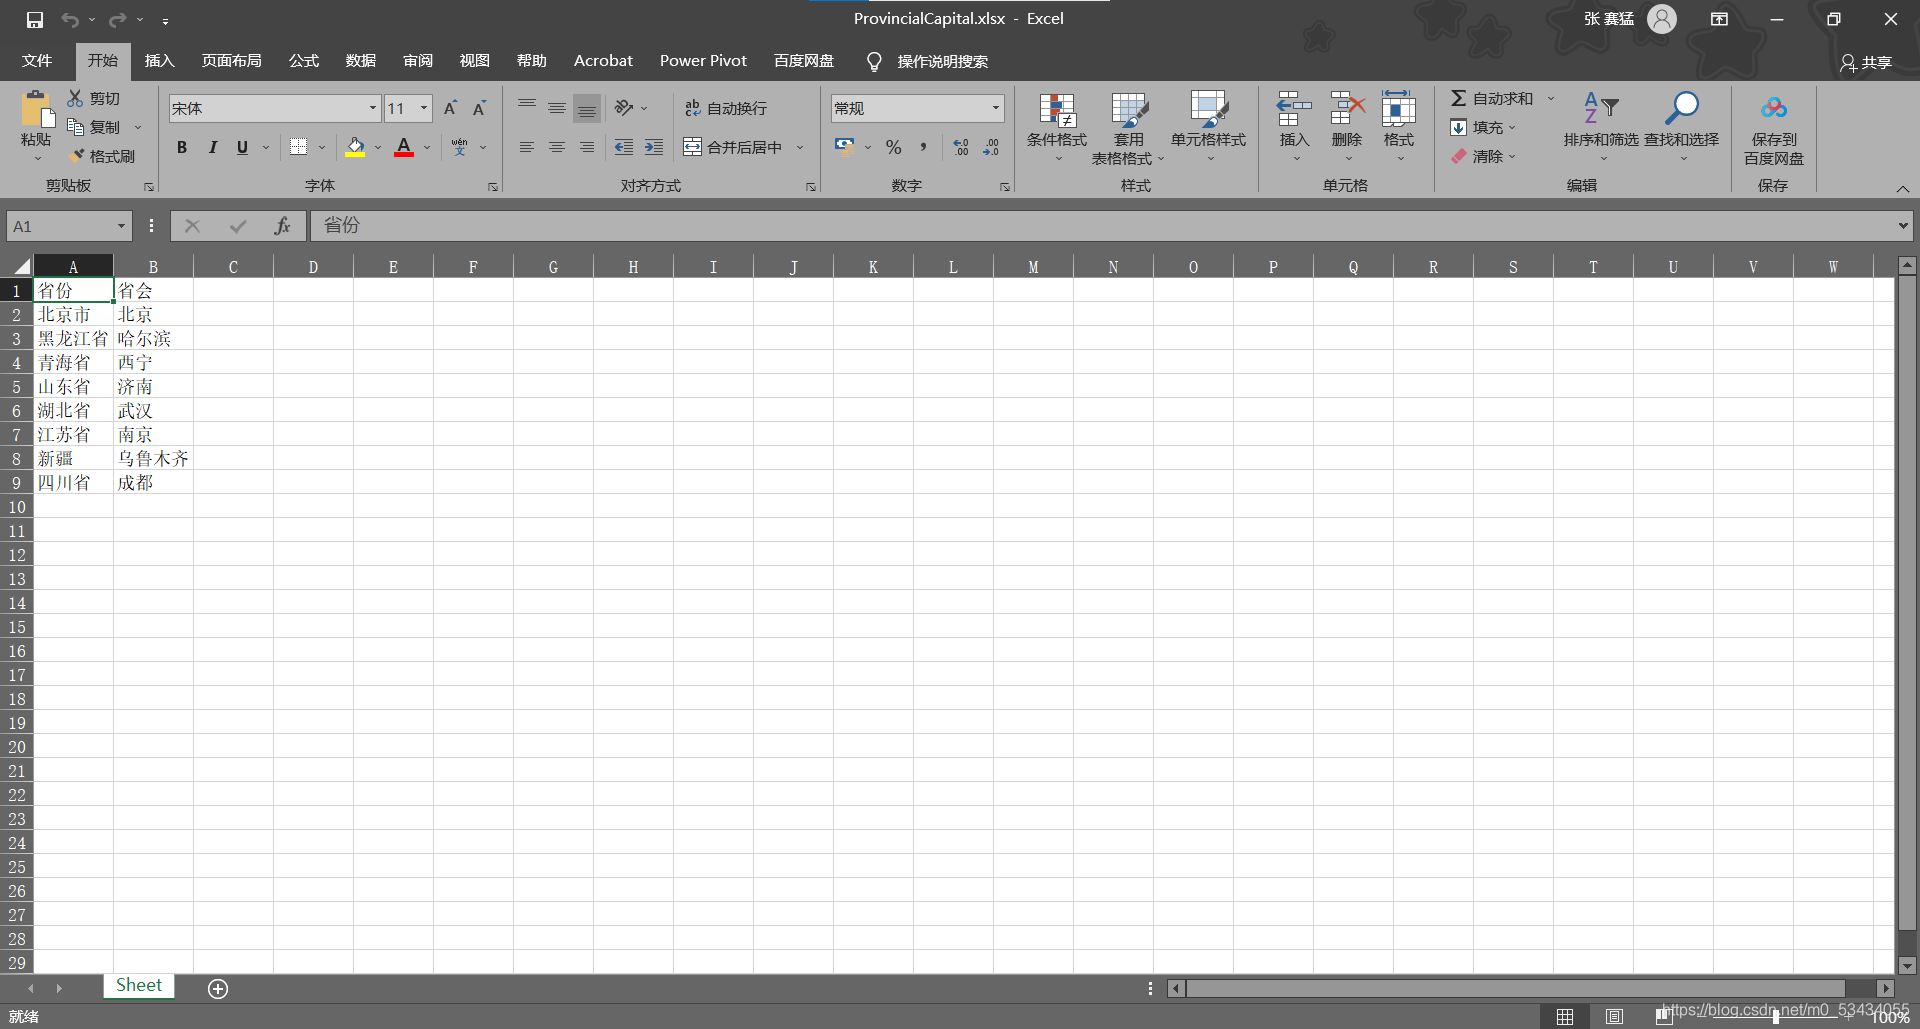Open the font color dropdown arrow
Screen dimensions: 1920x1029
[428, 147]
